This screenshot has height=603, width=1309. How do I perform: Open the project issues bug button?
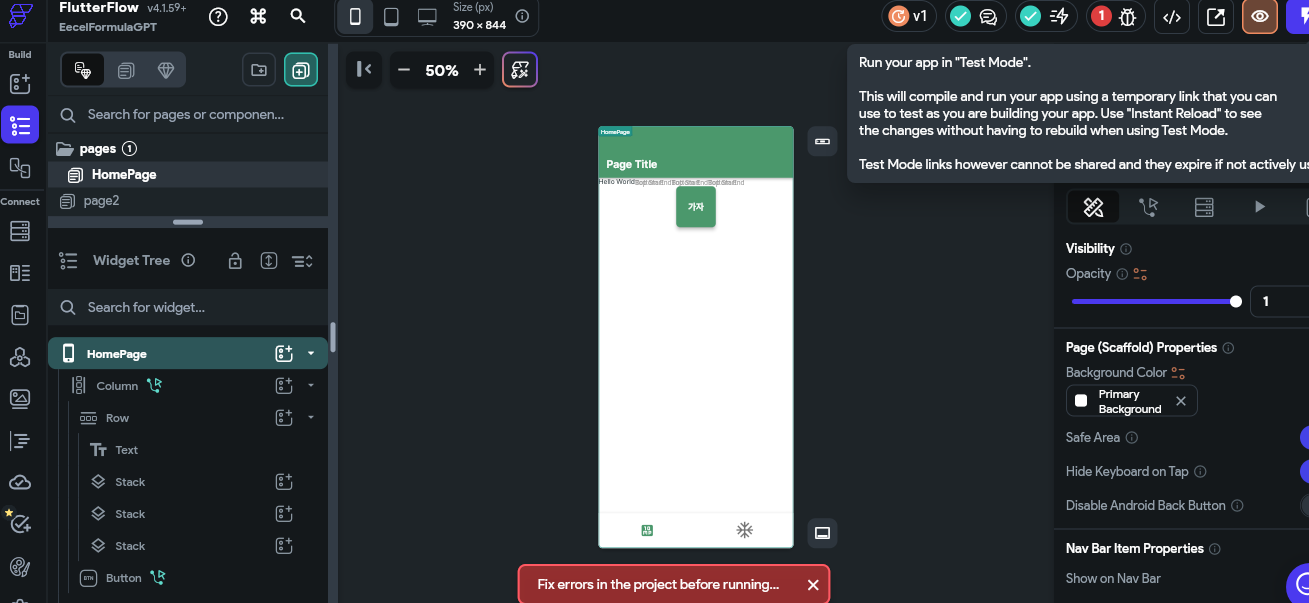pos(1115,16)
